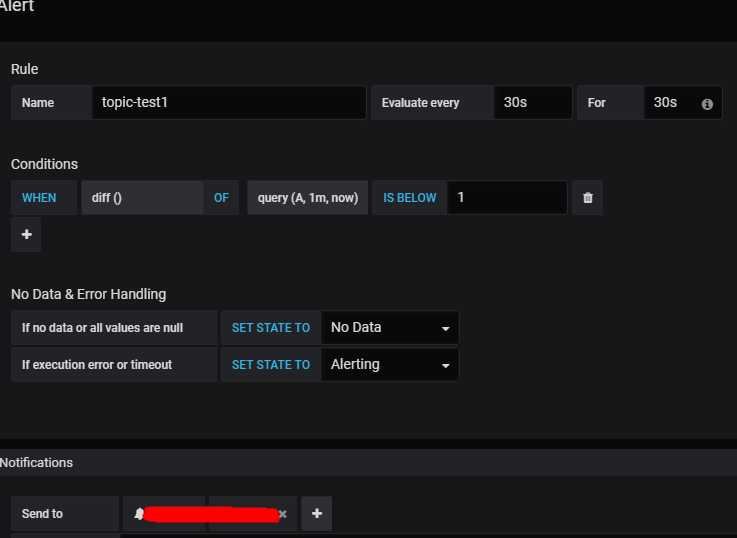Remove the redacted notification channel tag
Viewport: 737px width, 538px height.
point(282,514)
